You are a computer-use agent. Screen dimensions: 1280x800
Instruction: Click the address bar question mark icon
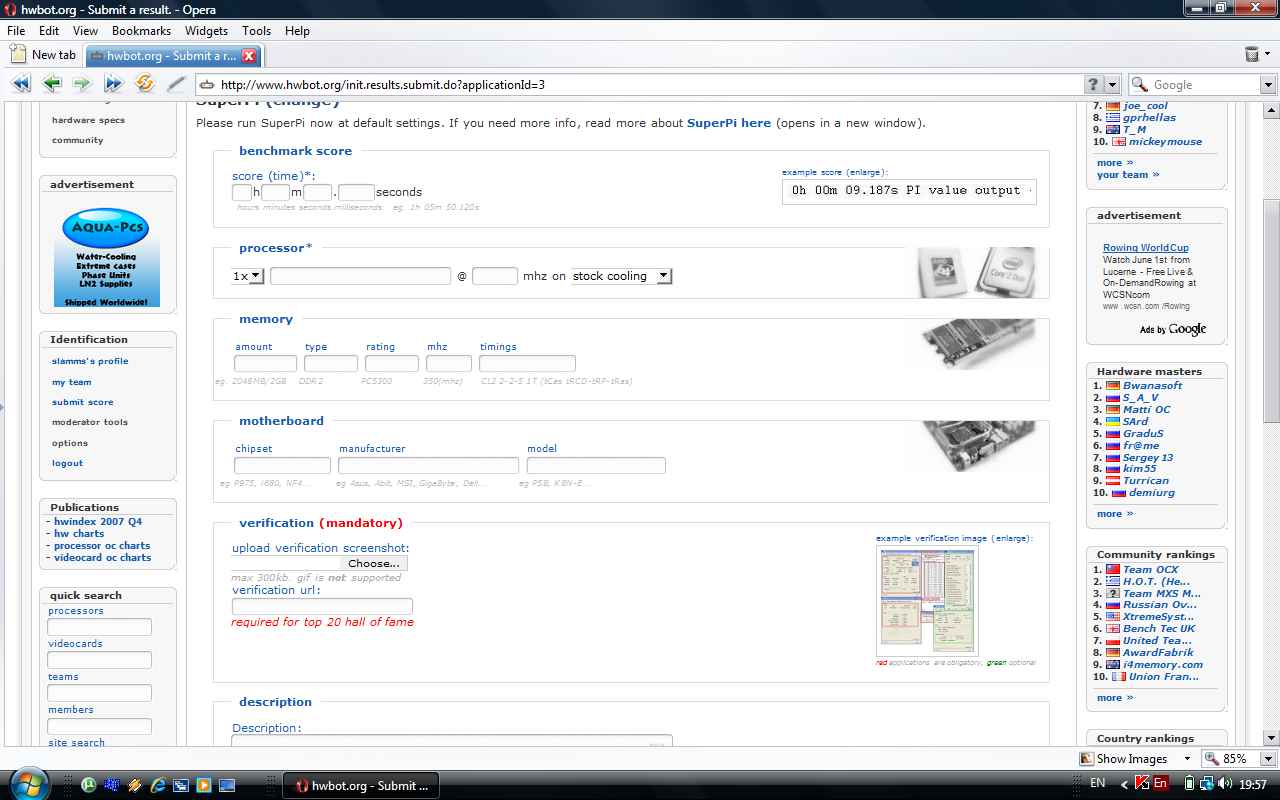click(1094, 85)
